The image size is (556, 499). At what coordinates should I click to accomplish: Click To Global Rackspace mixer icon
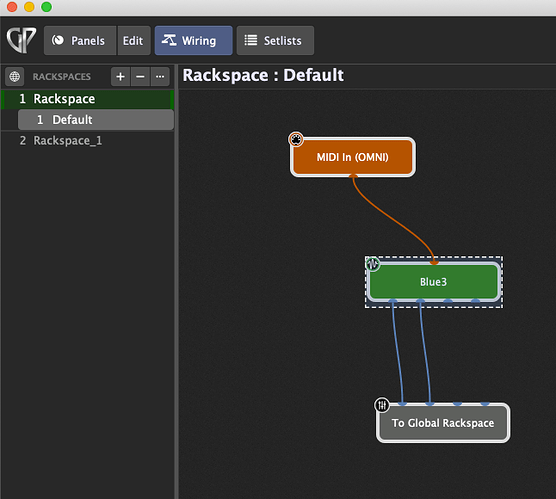[382, 405]
